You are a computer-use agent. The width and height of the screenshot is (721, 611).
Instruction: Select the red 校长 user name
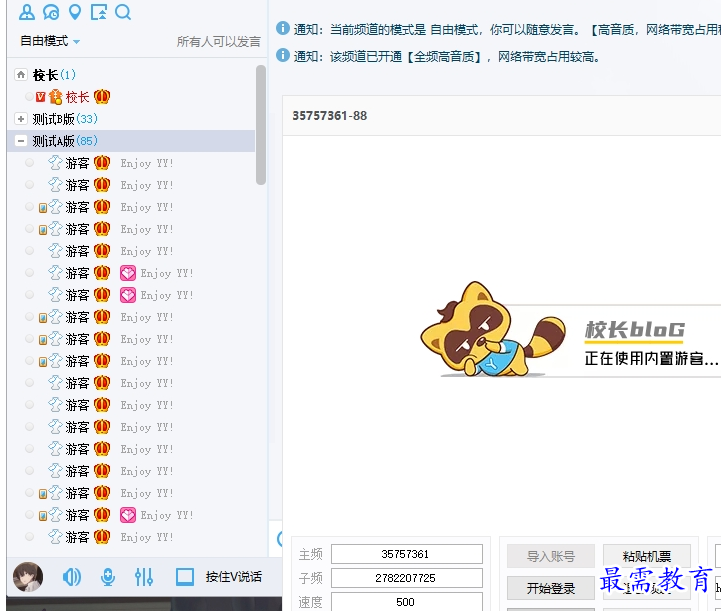click(77, 97)
